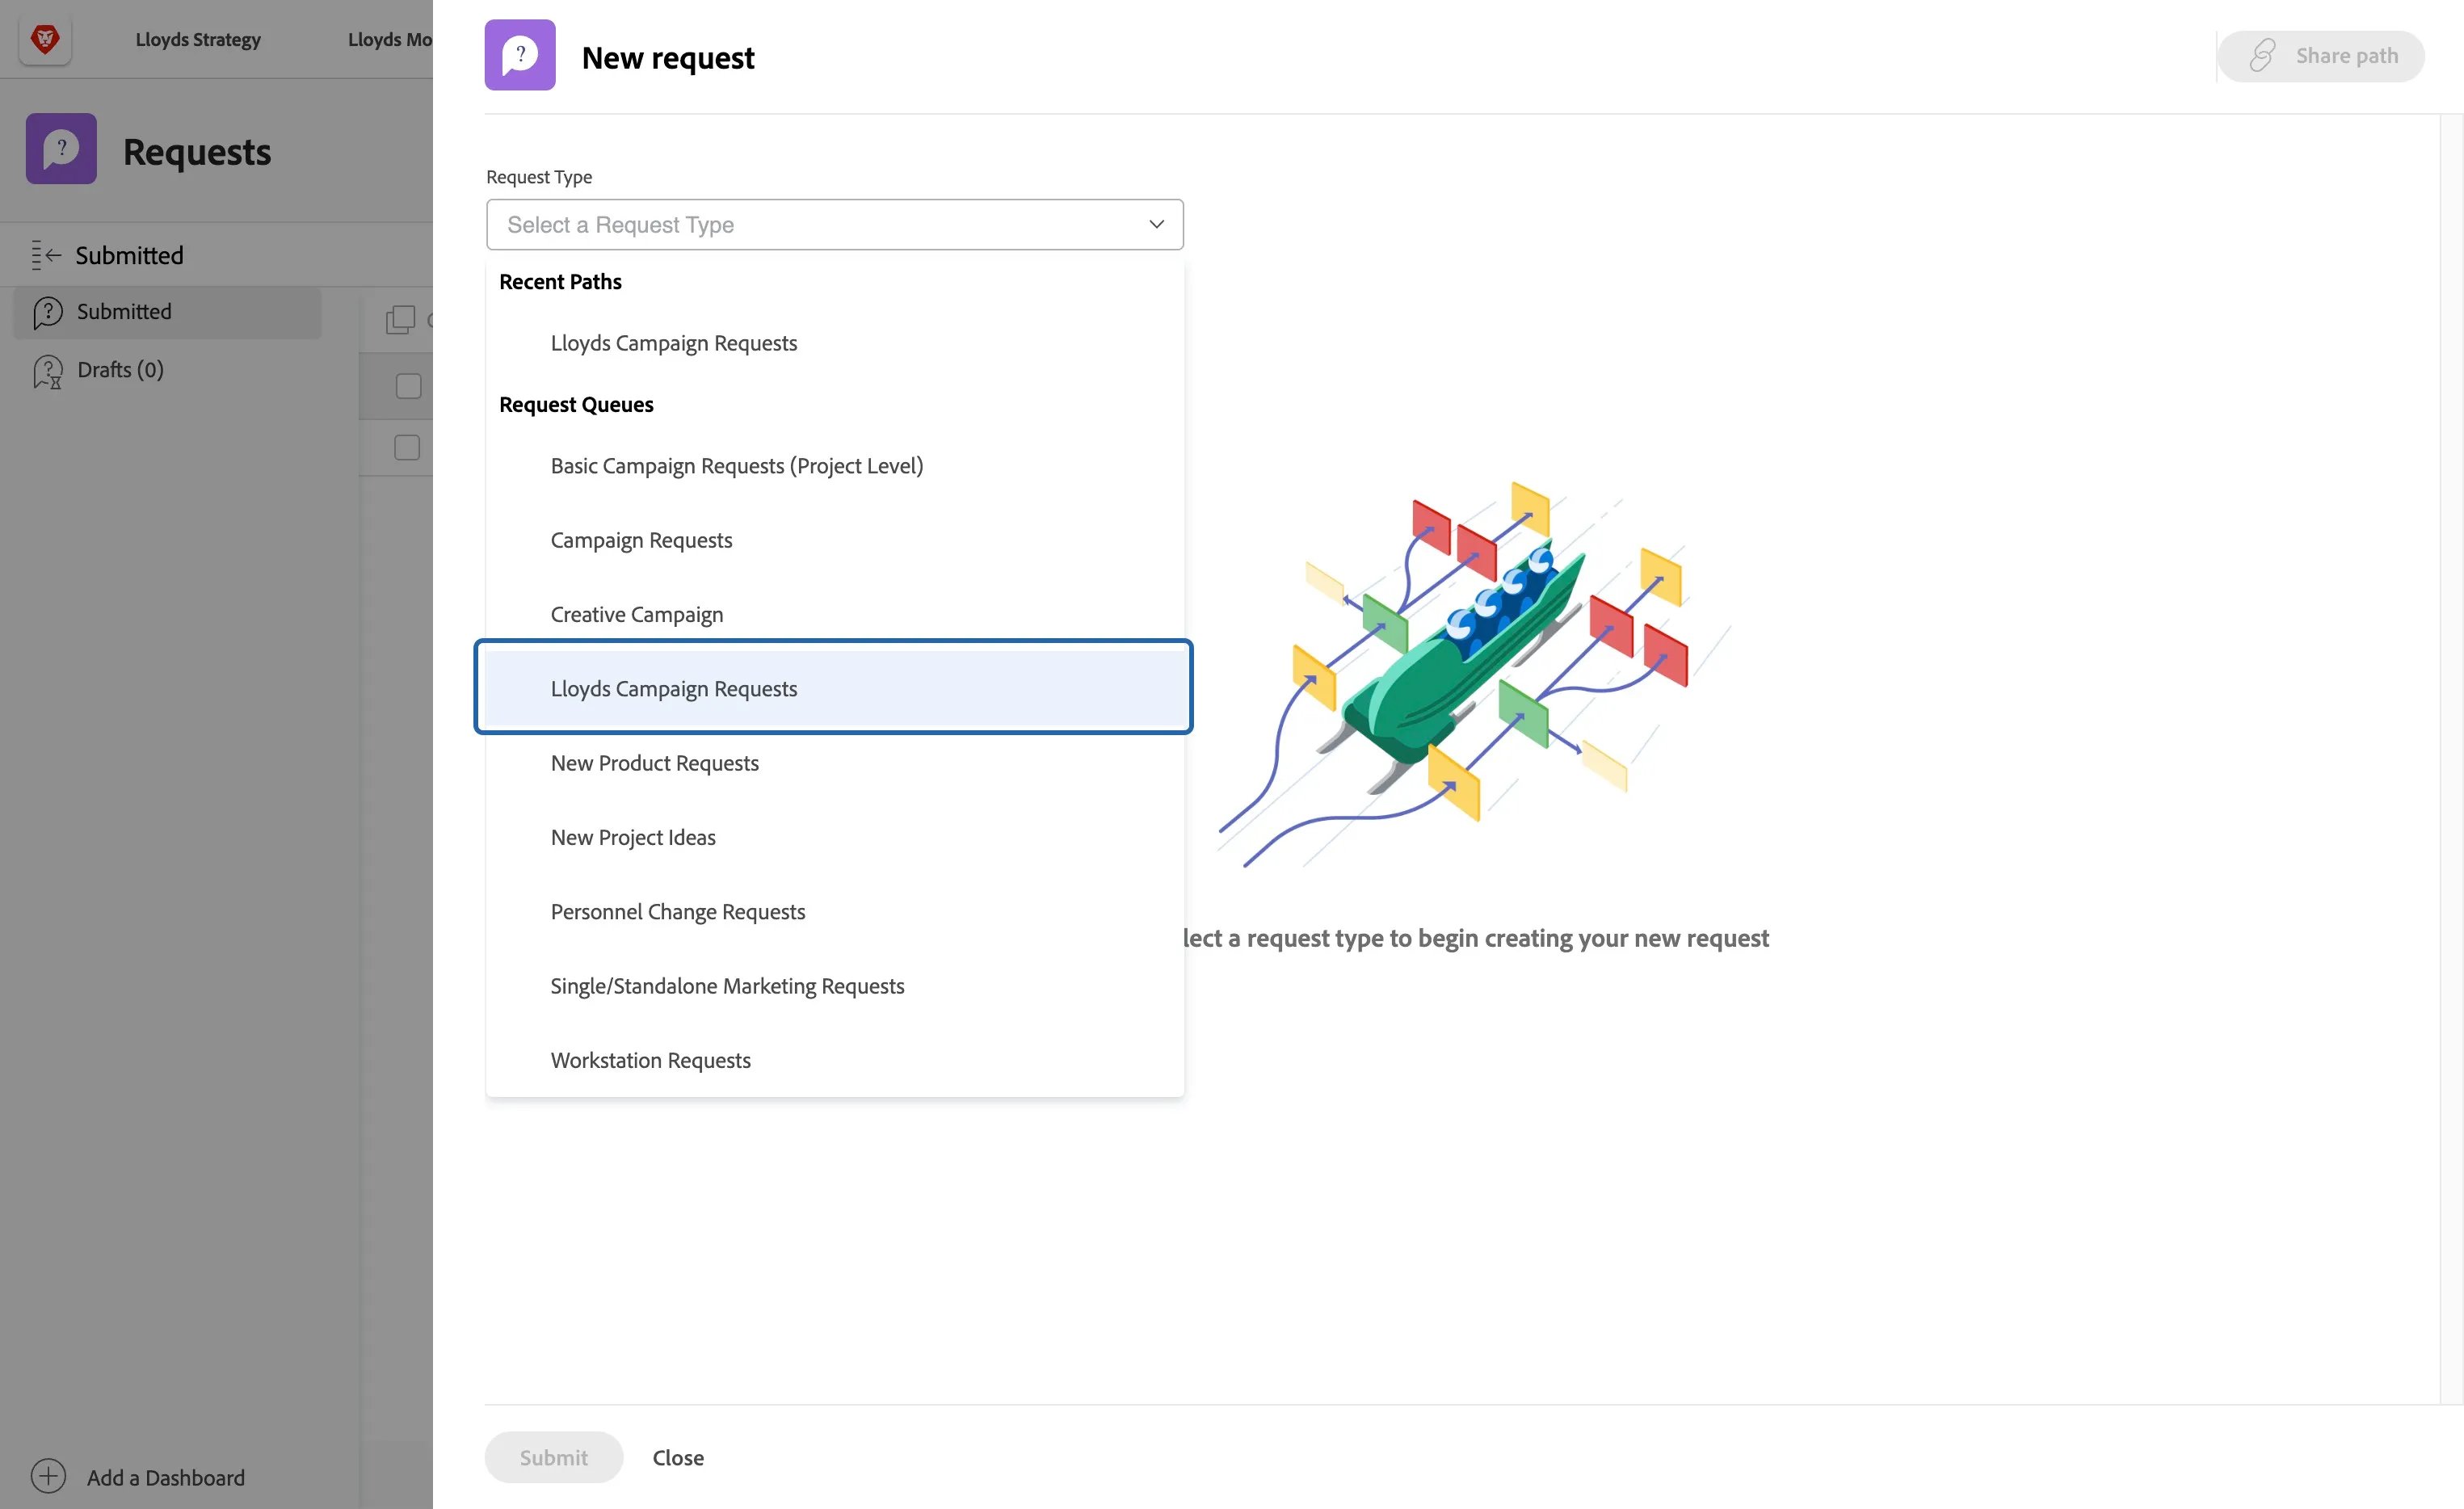Viewport: 2464px width, 1509px height.
Task: Click the Submitted speech bubble icon
Action: [48, 312]
